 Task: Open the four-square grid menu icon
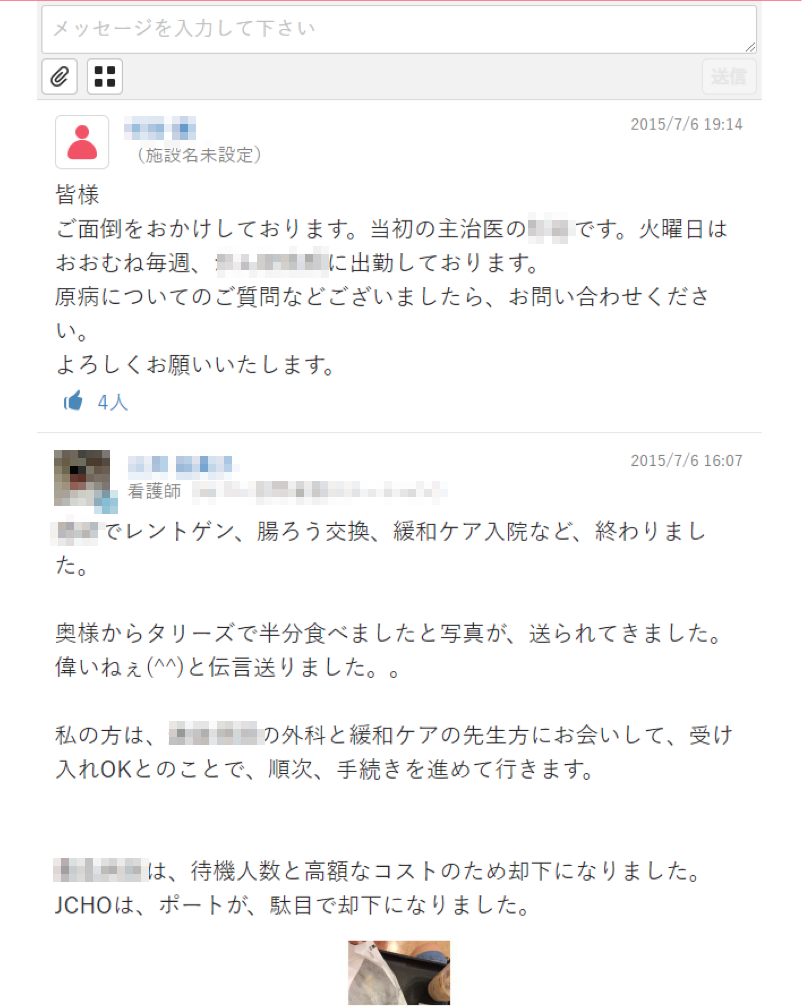105,76
